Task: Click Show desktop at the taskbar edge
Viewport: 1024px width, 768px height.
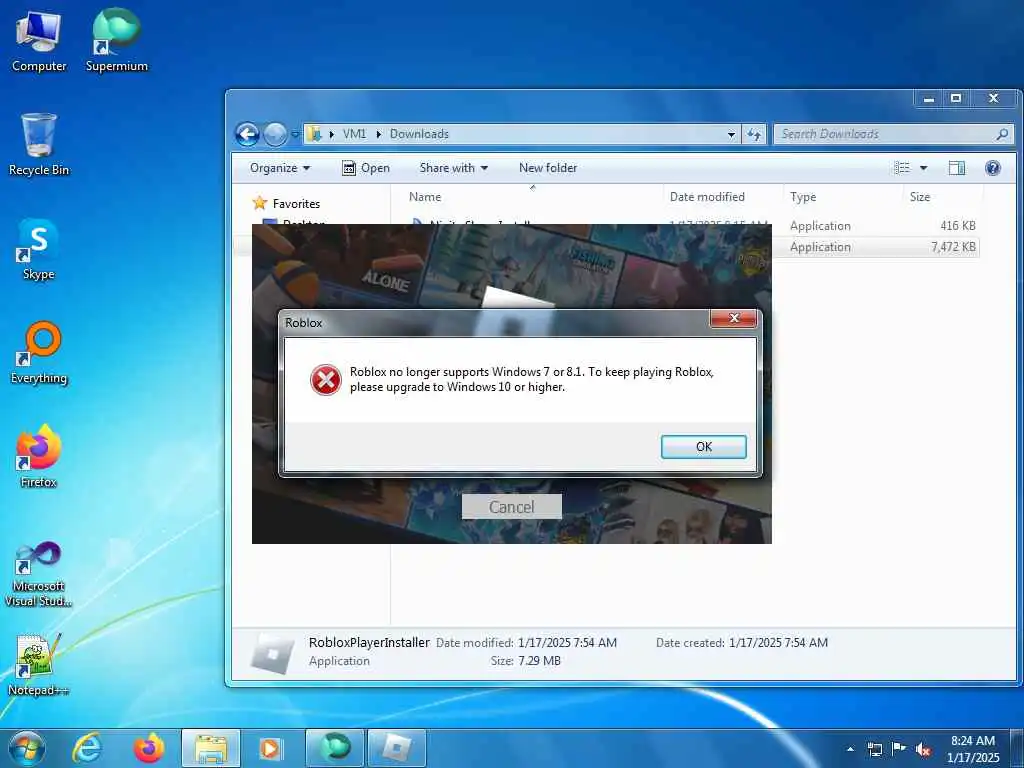Action: coord(1016,748)
